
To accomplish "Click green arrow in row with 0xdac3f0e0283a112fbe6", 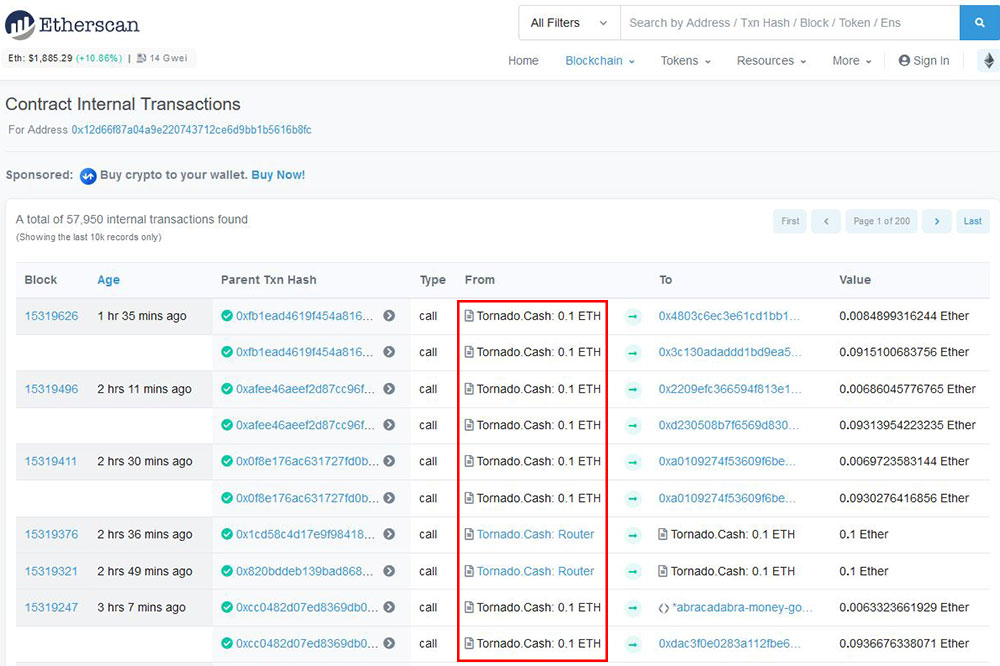I will (x=633, y=644).
